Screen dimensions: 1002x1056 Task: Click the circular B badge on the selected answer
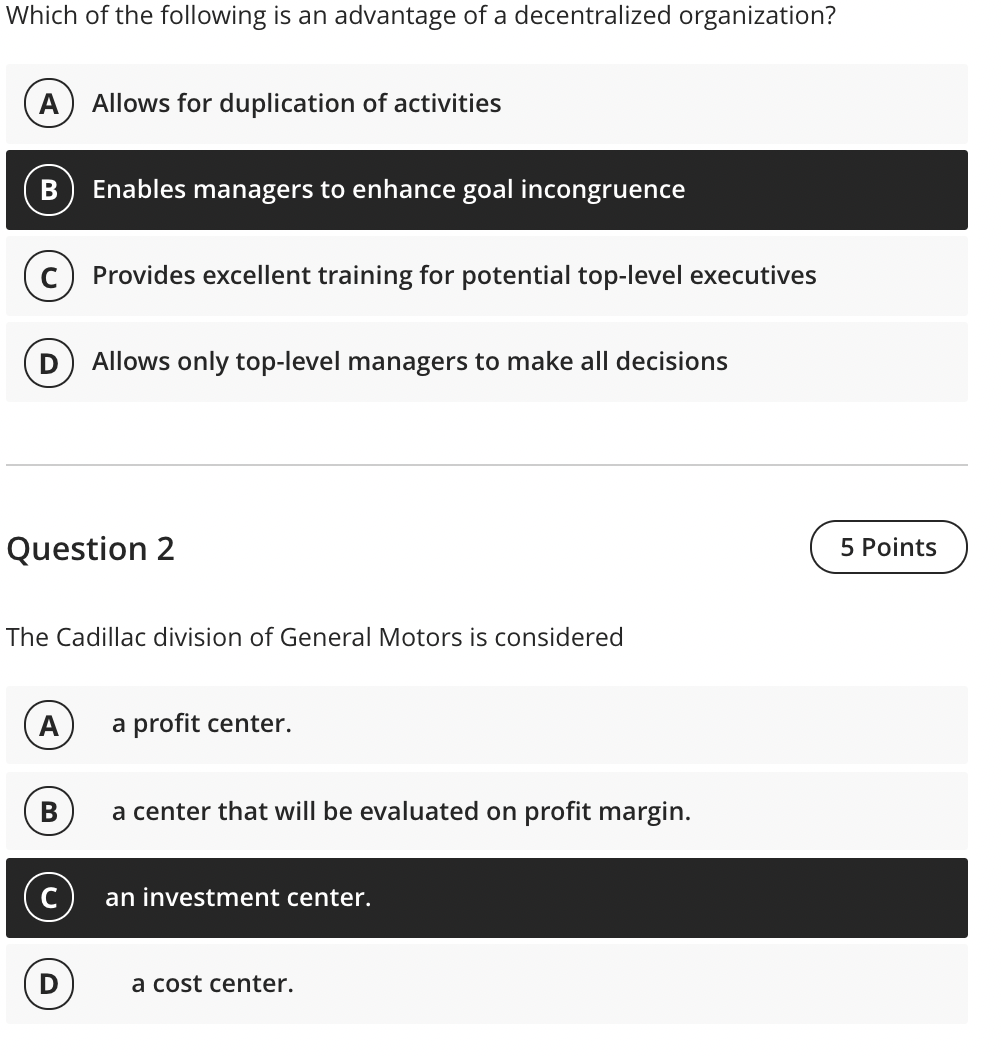tap(47, 189)
